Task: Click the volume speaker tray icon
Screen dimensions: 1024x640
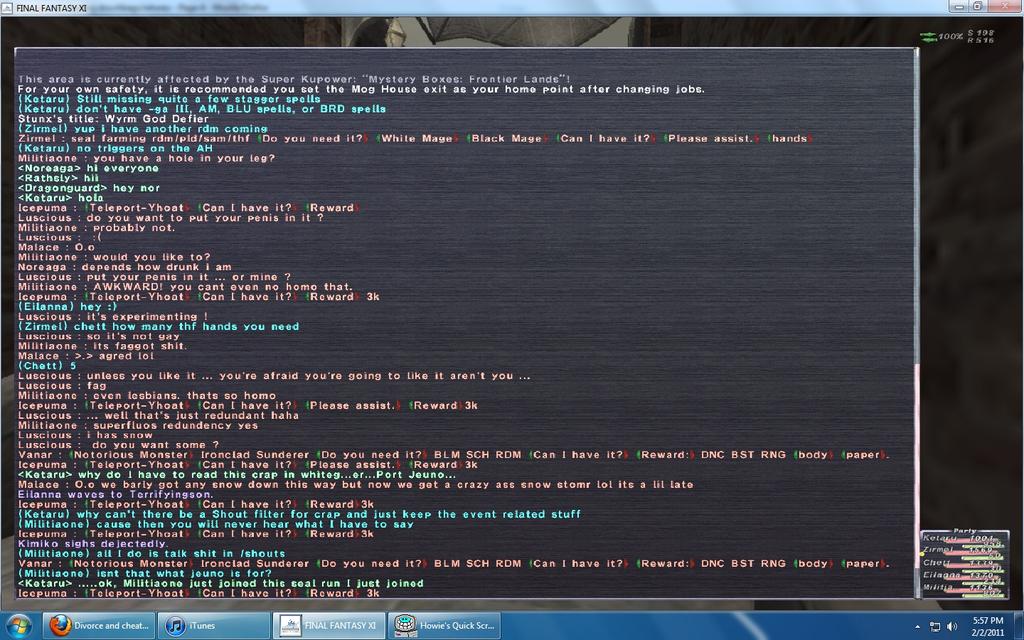Action: [951, 627]
